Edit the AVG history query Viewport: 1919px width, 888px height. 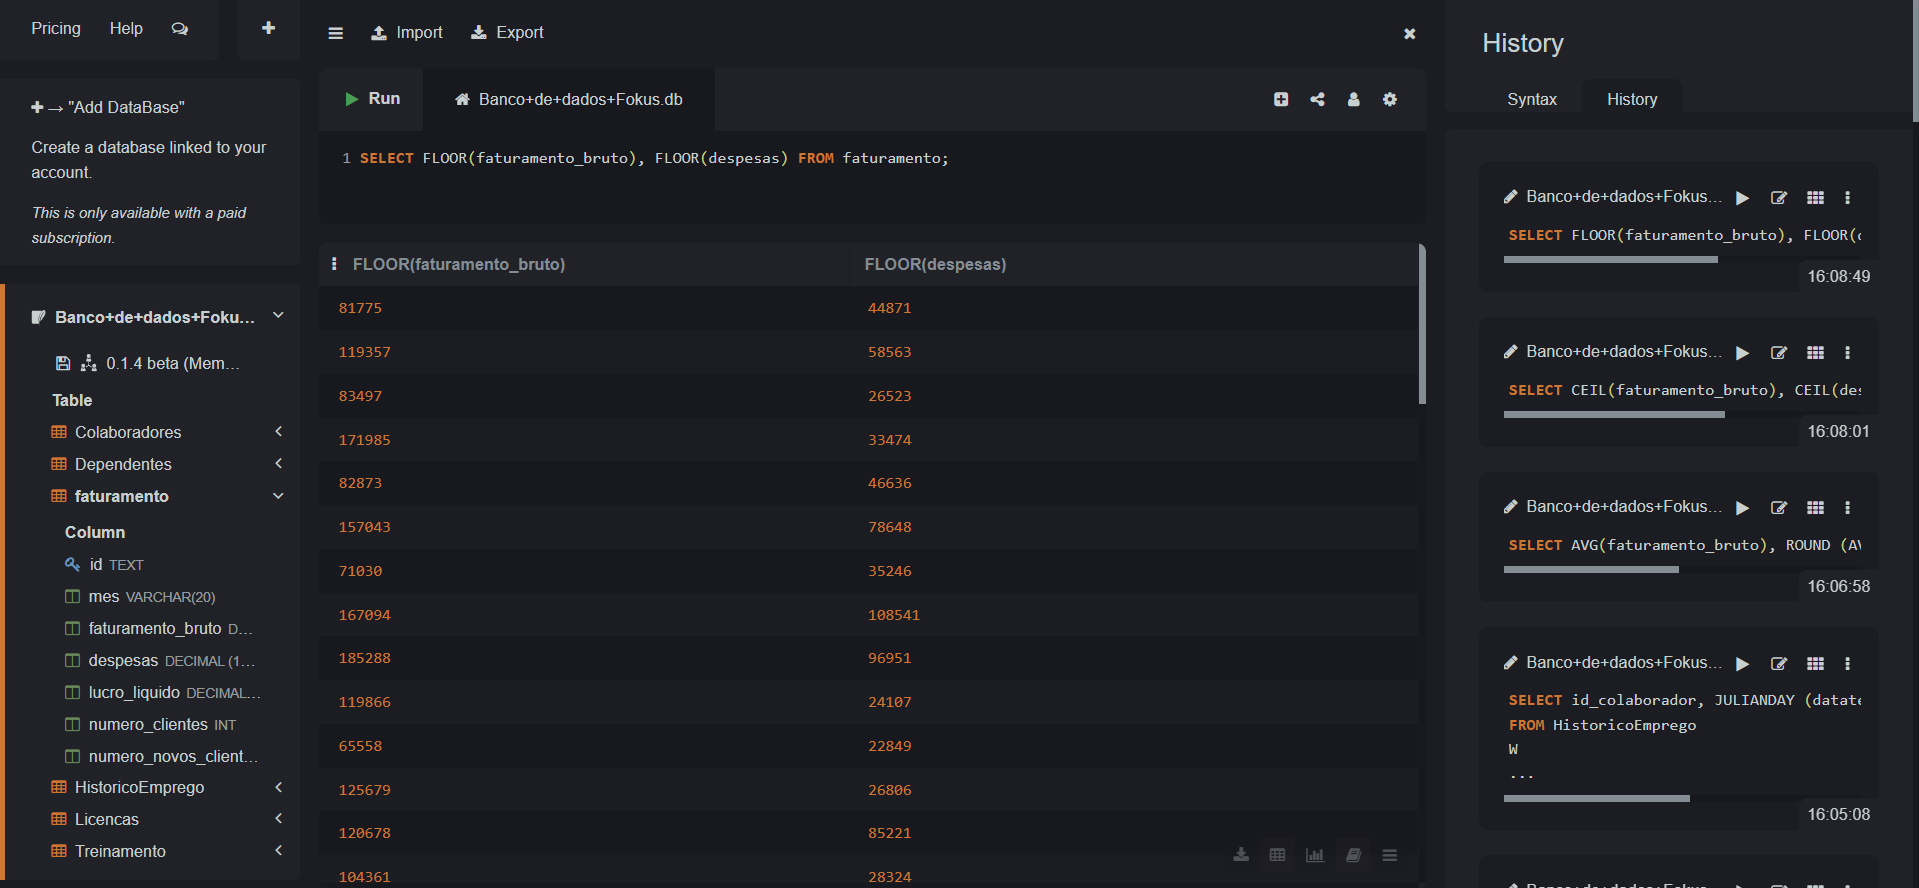[1779, 508]
